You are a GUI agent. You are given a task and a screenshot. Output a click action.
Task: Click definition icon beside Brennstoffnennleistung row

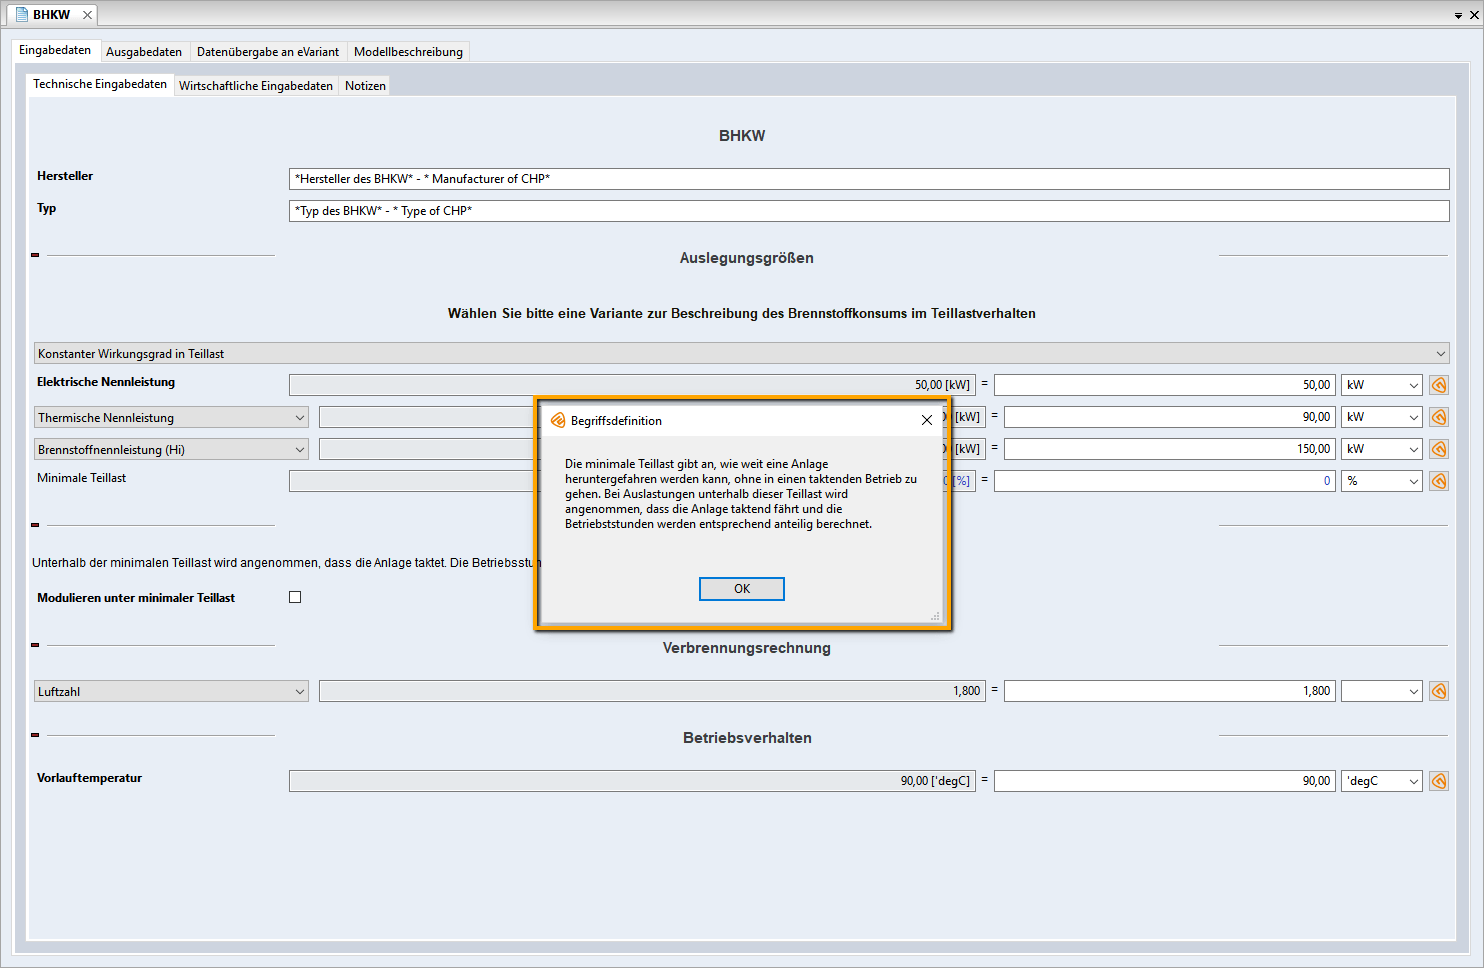point(1438,449)
